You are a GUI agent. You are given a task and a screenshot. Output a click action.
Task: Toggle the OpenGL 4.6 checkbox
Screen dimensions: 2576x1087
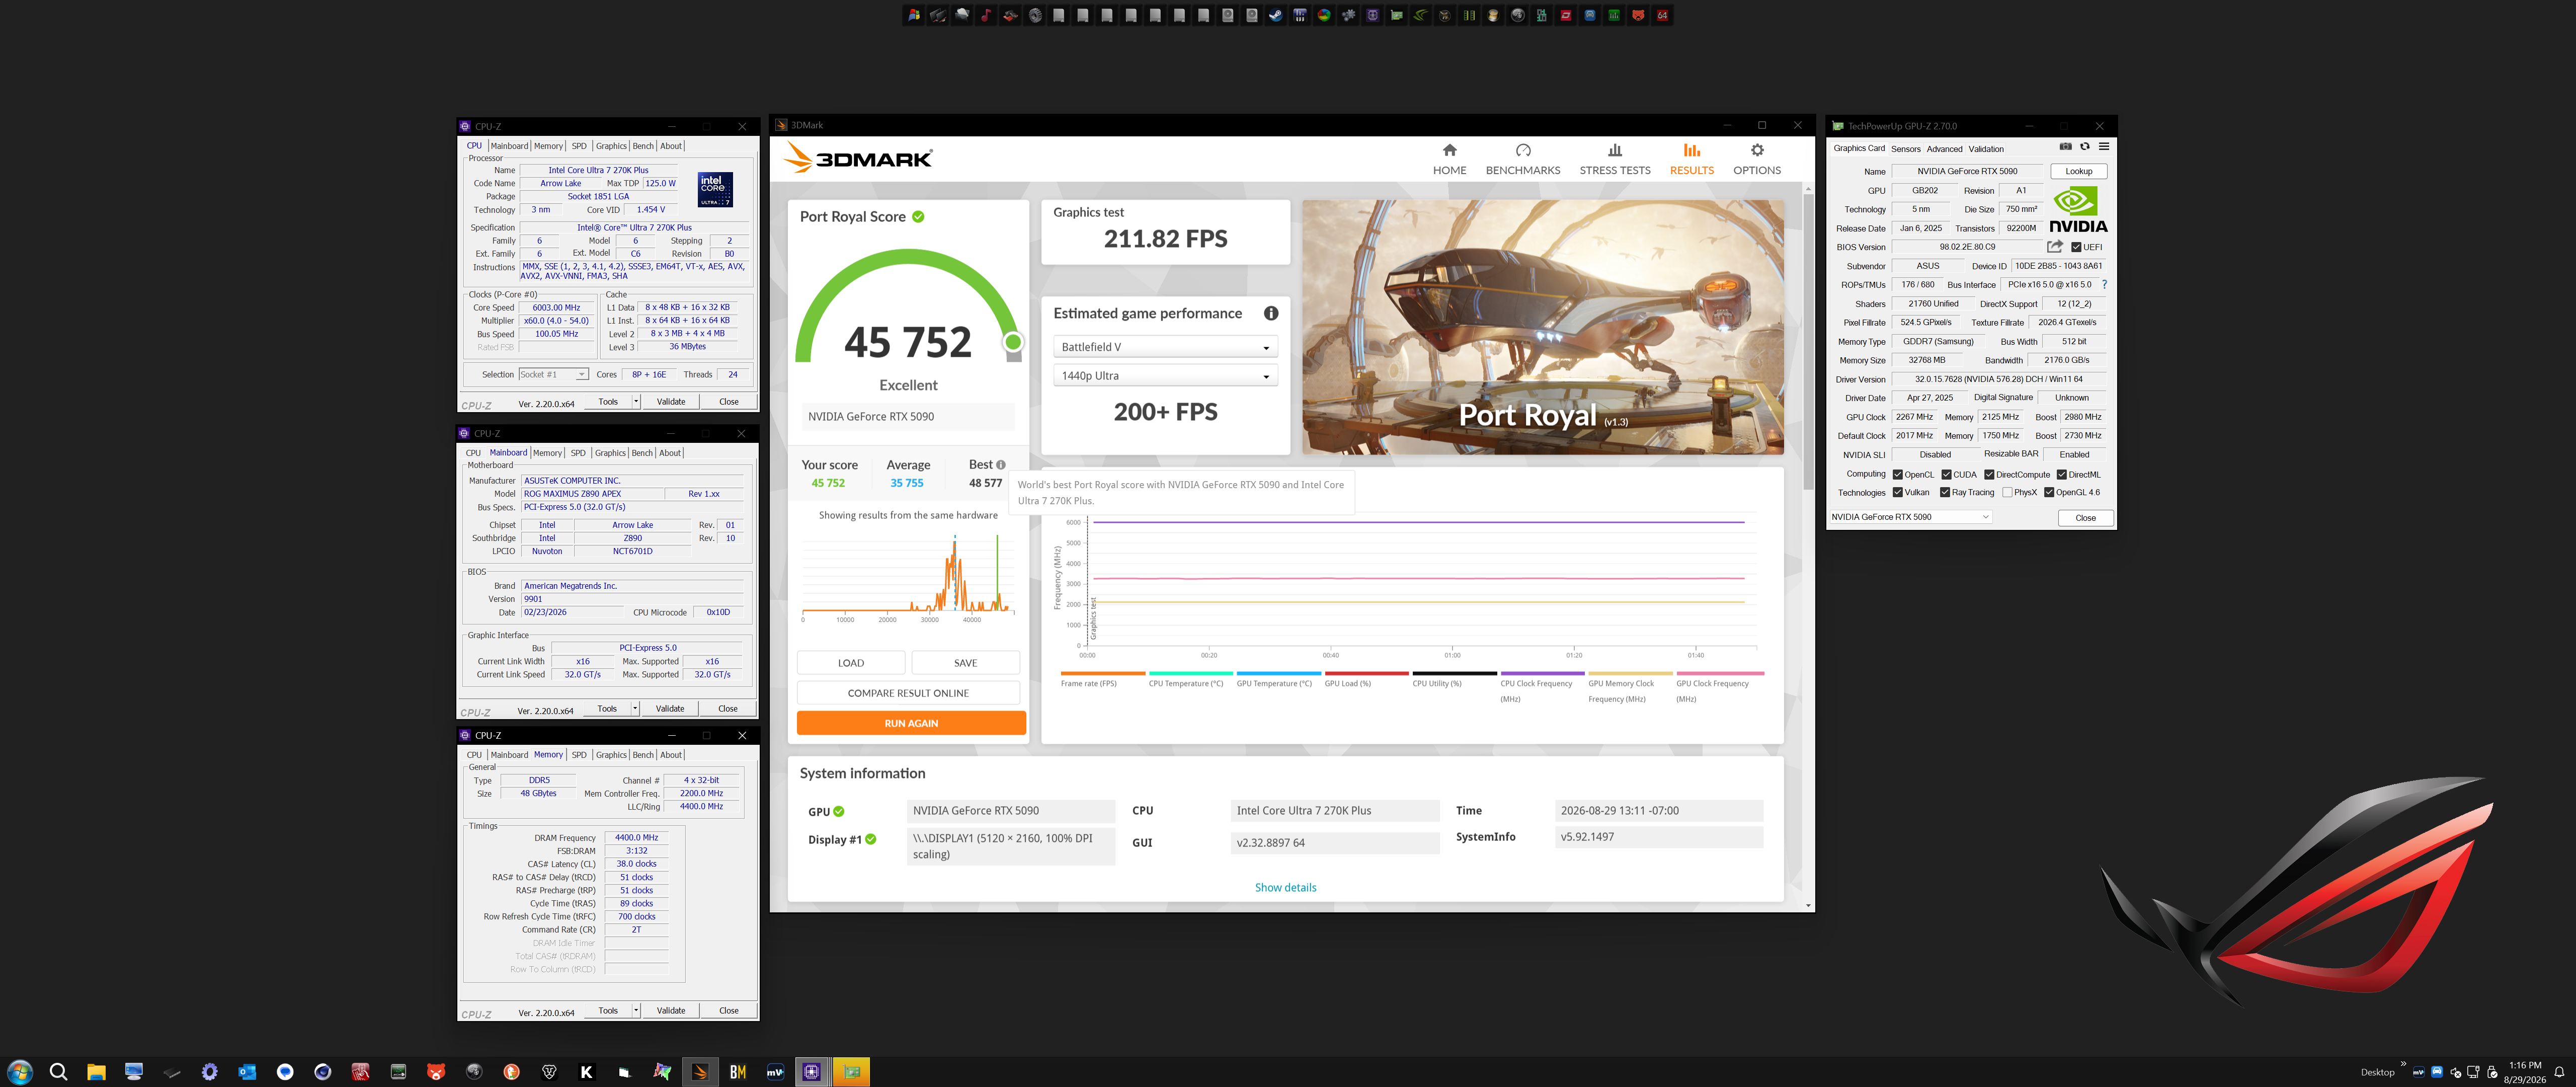(2049, 492)
